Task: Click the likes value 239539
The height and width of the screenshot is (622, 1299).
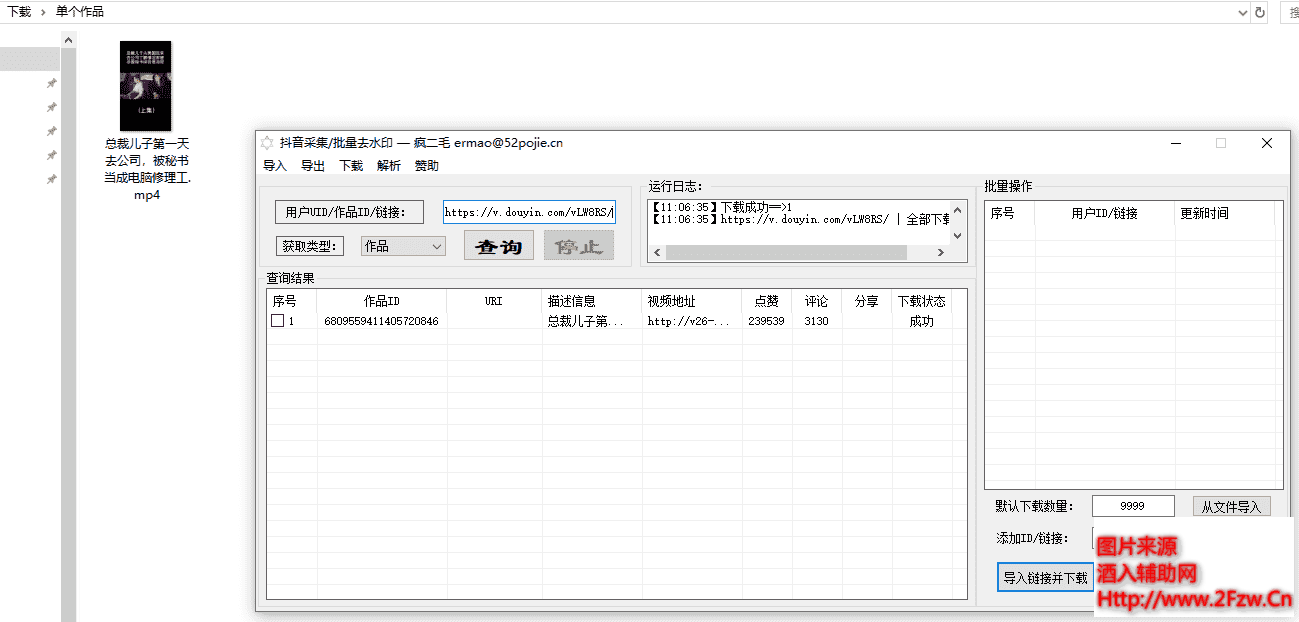Action: pyautogui.click(x=766, y=321)
